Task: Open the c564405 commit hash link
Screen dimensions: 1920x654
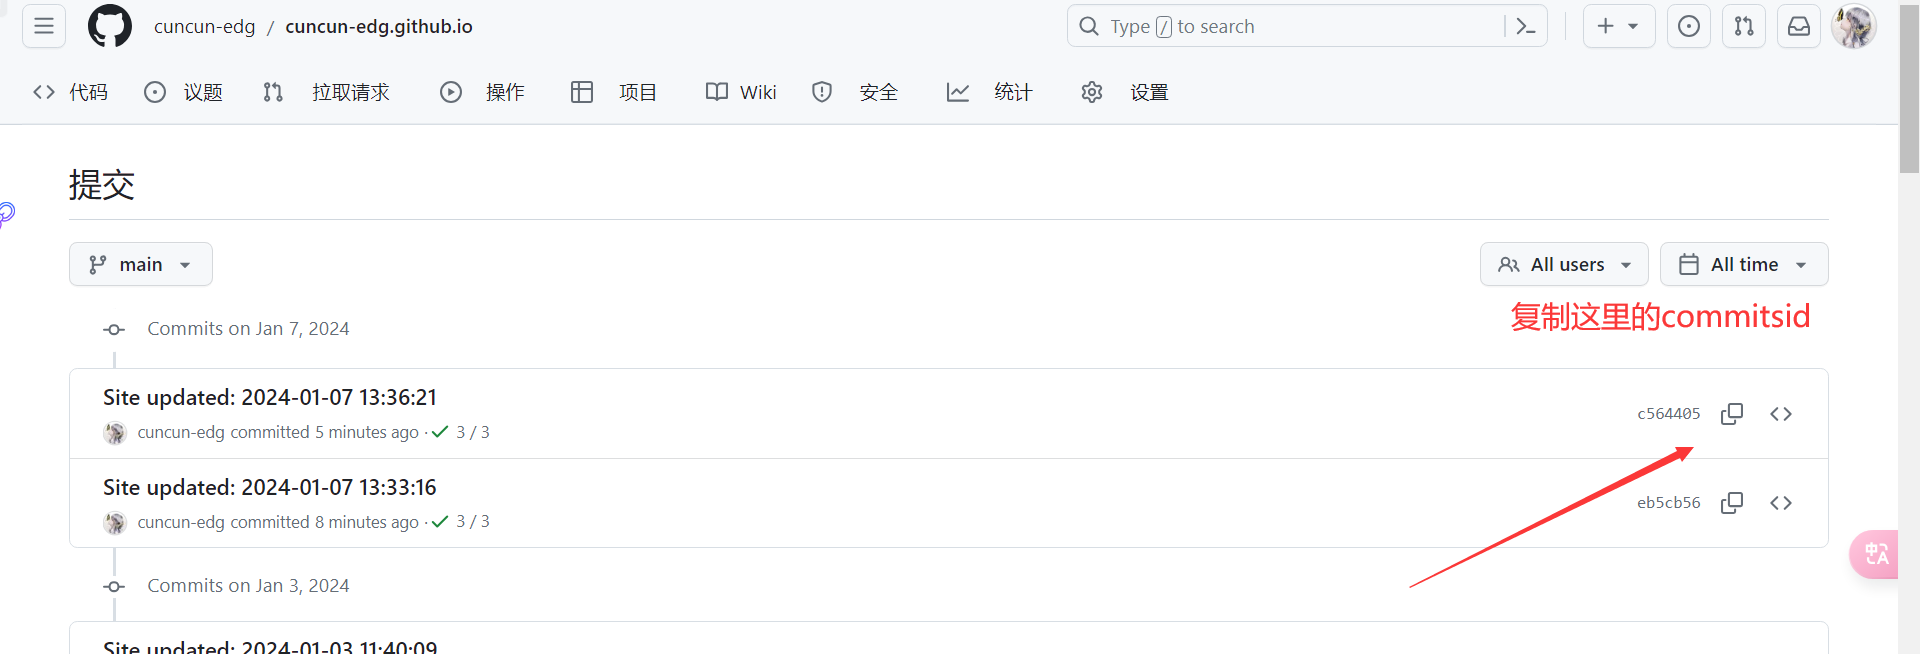Action: point(1668,414)
